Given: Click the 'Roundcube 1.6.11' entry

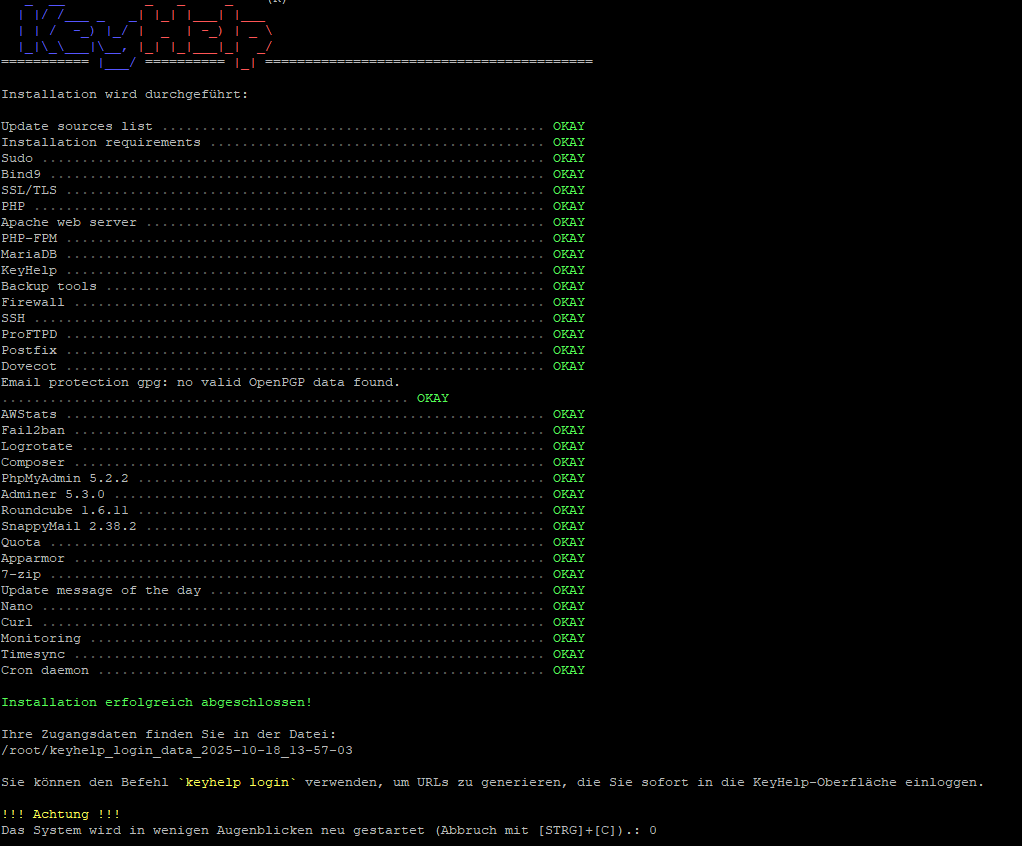Looking at the screenshot, I should pyautogui.click(x=64, y=510).
